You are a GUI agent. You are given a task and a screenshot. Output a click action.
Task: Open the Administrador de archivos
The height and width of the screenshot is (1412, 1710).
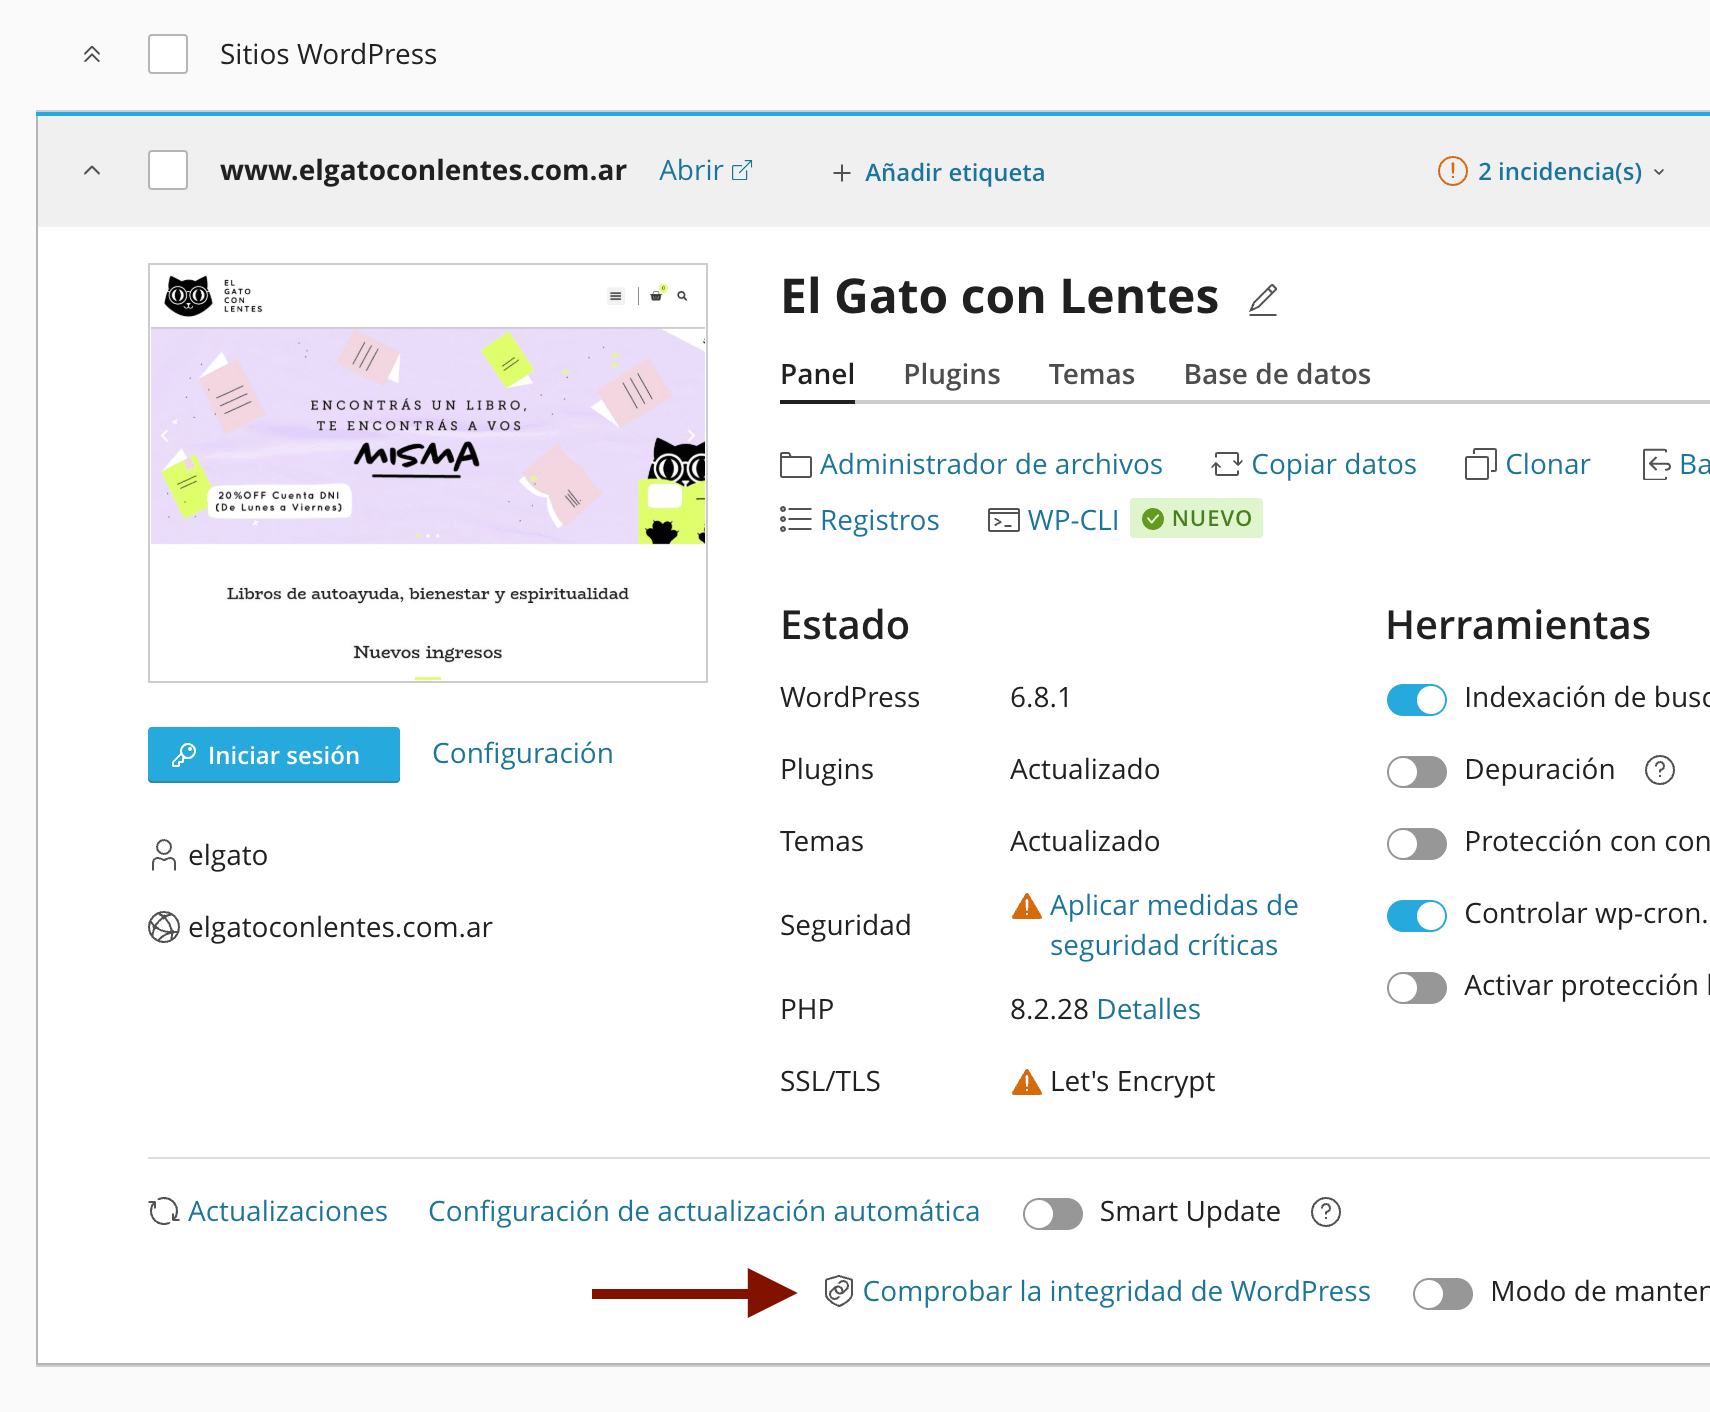point(991,463)
